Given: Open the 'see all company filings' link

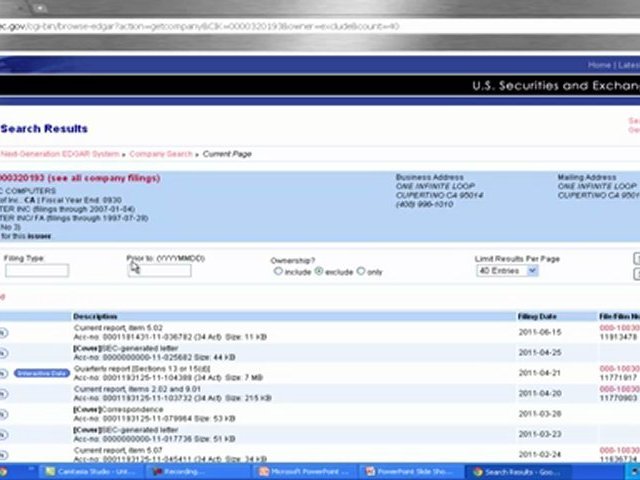Looking at the screenshot, I should [104, 178].
